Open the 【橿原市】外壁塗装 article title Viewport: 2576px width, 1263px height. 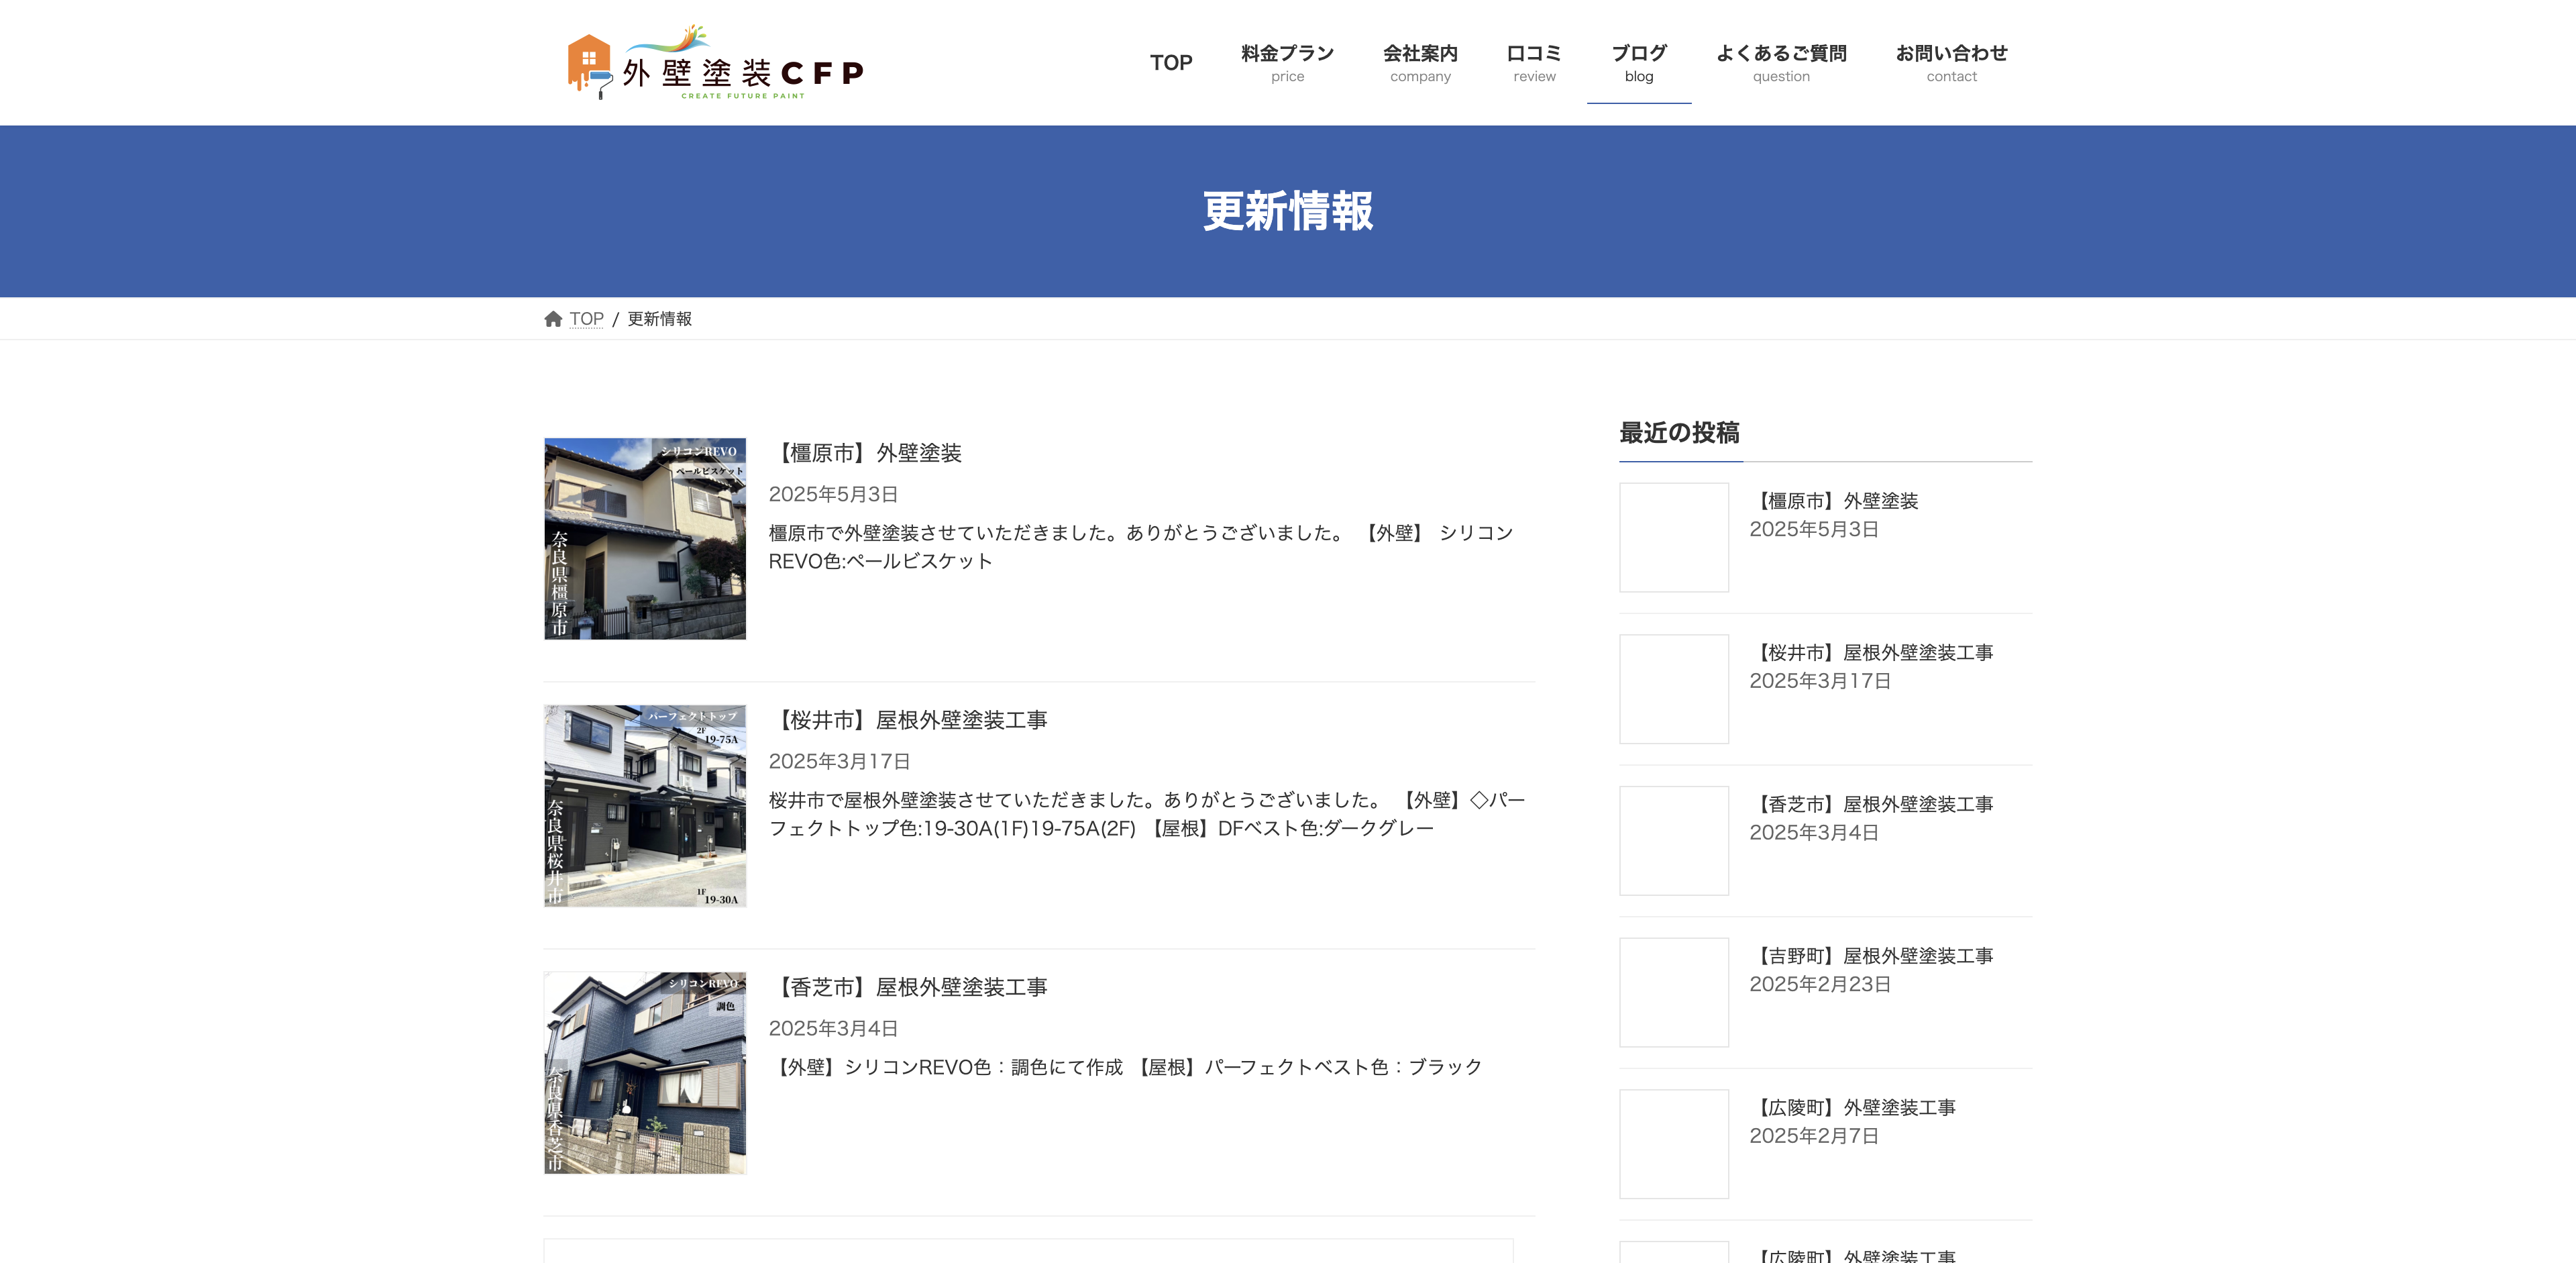pos(866,453)
